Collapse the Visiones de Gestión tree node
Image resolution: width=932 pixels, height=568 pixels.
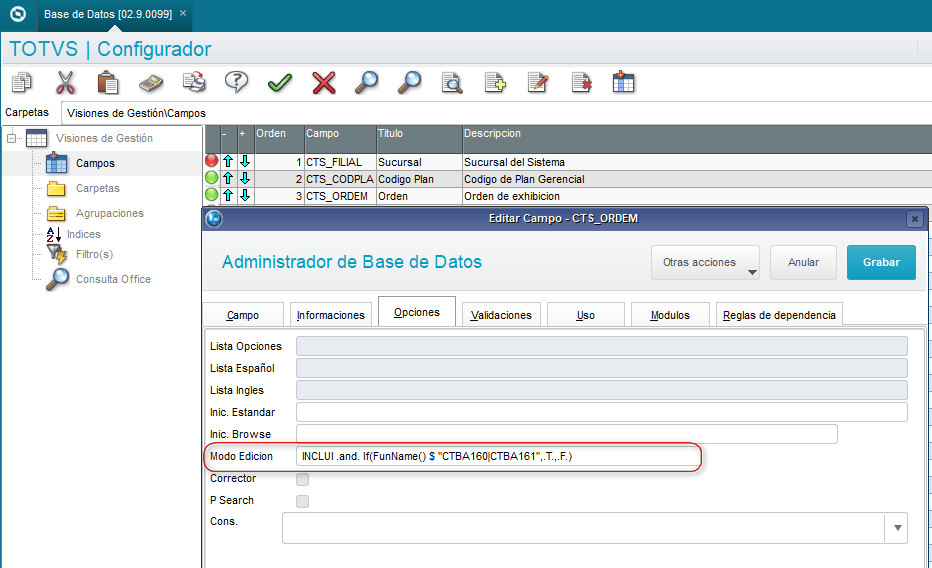tap(11, 138)
